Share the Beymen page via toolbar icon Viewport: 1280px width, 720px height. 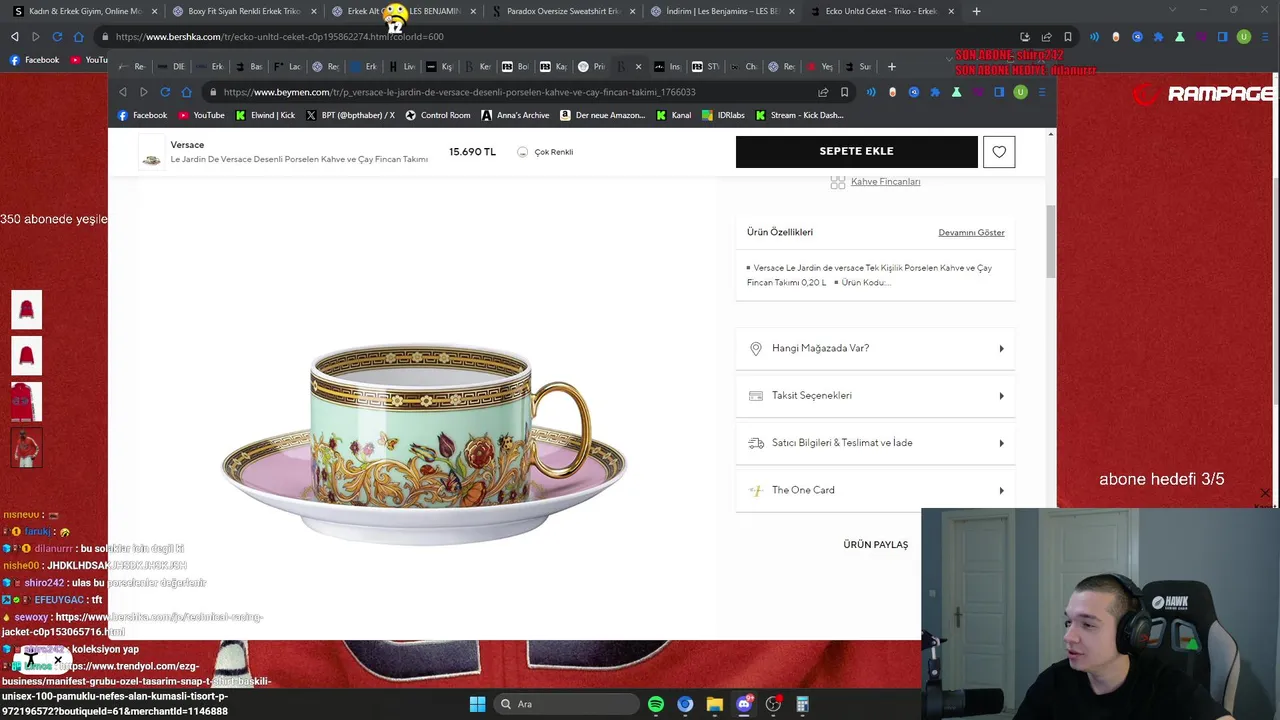click(823, 92)
